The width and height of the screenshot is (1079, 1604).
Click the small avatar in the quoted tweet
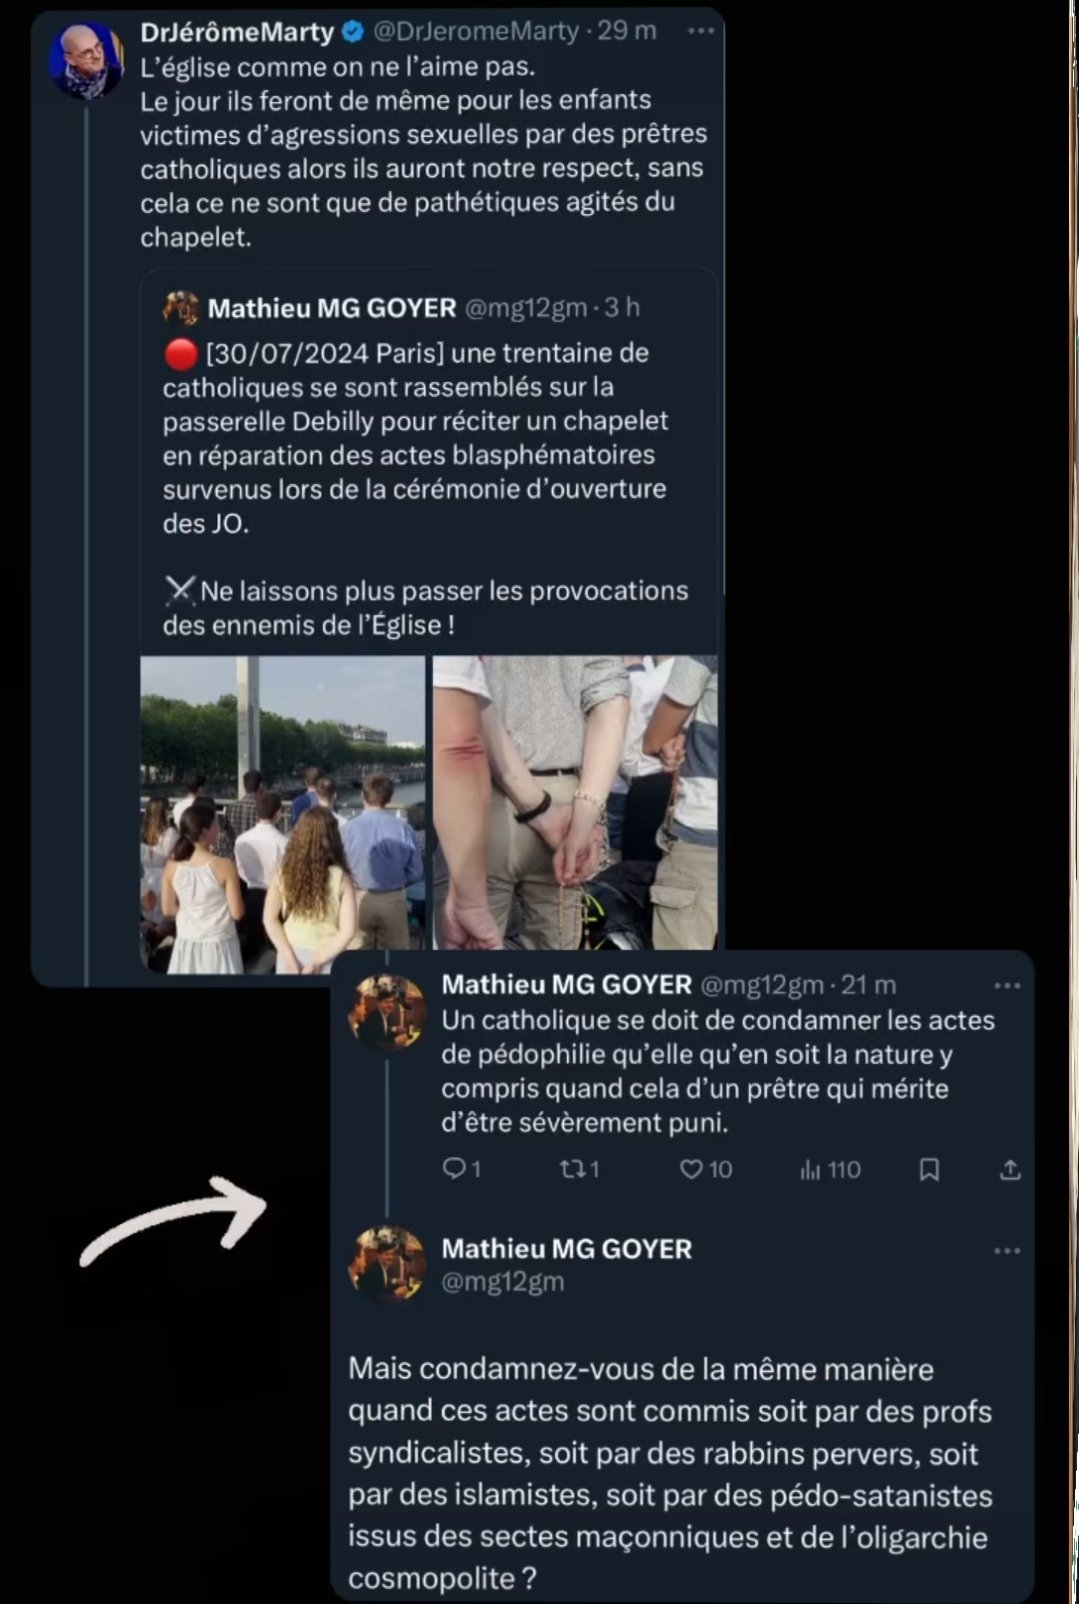(x=181, y=308)
